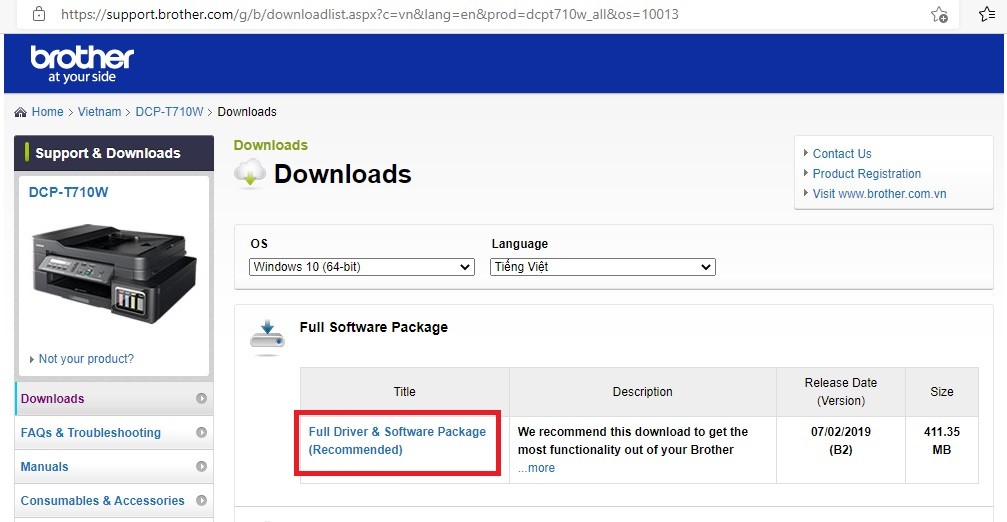Click Not your product? link
The height and width of the screenshot is (522, 1007).
pyautogui.click(x=86, y=358)
